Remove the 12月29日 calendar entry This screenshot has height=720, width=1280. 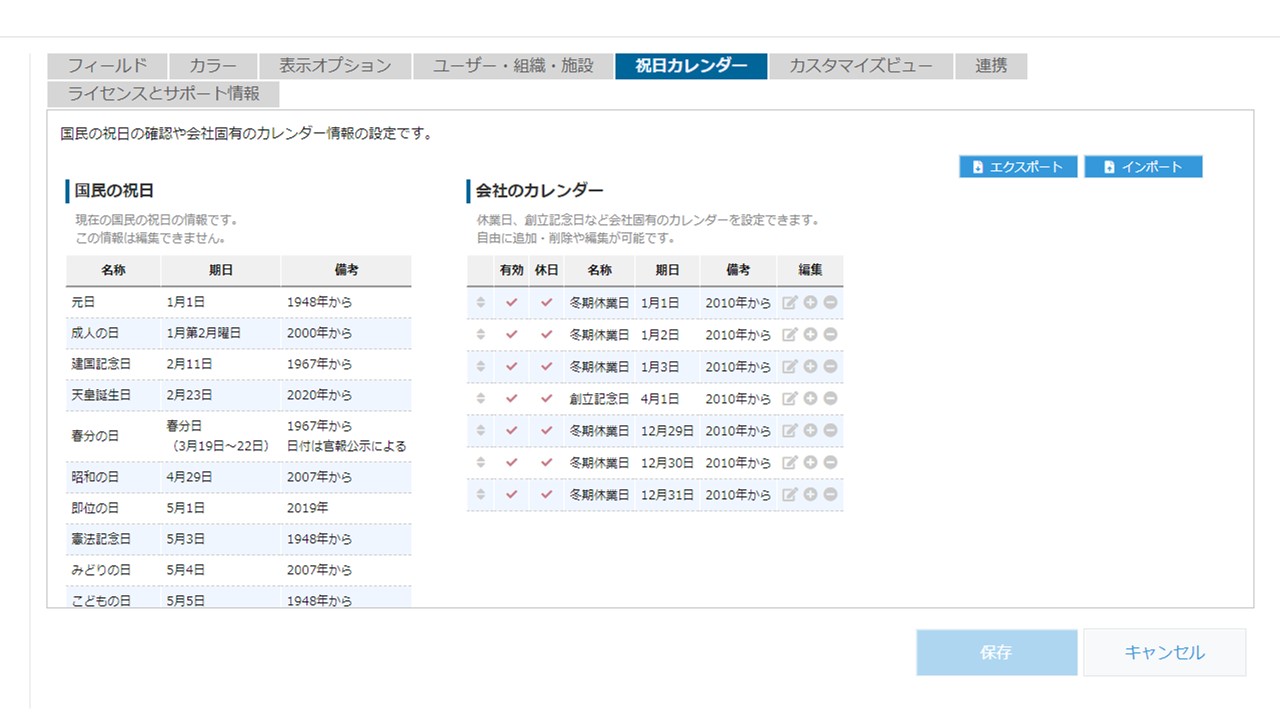(830, 431)
